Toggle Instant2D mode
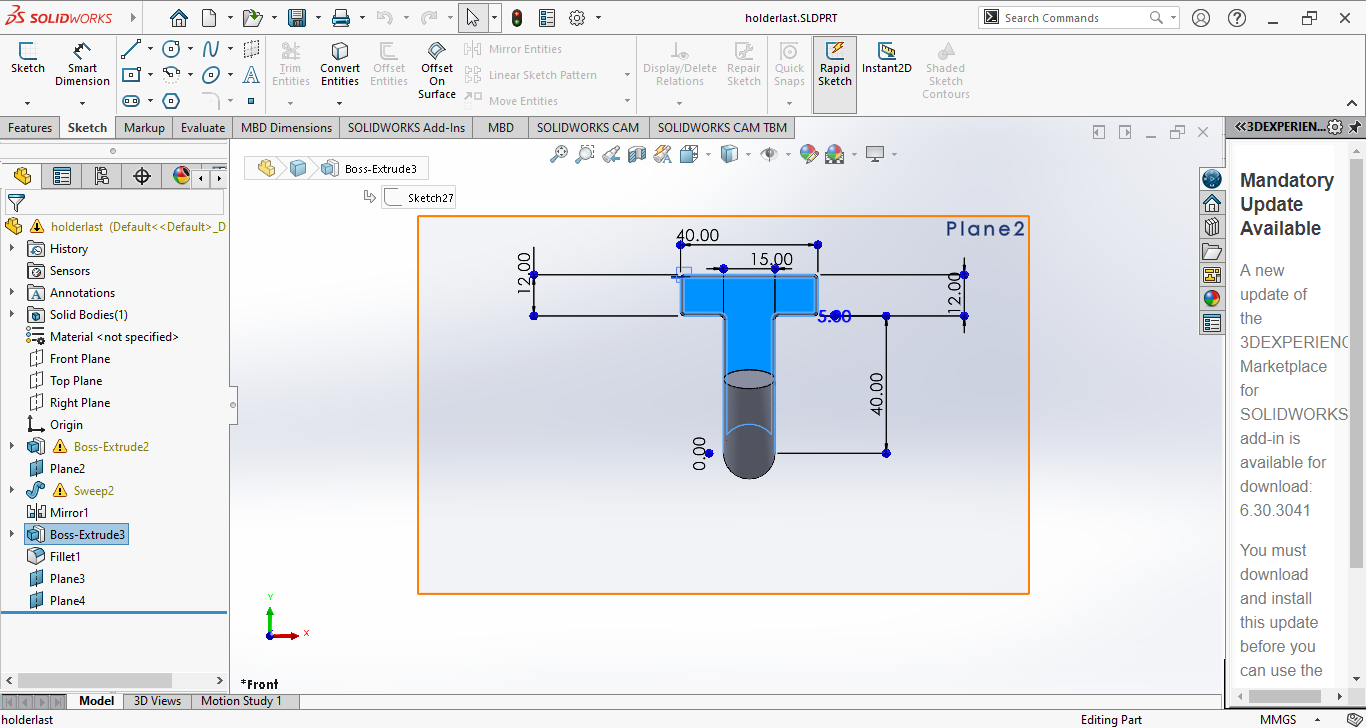 coord(886,58)
